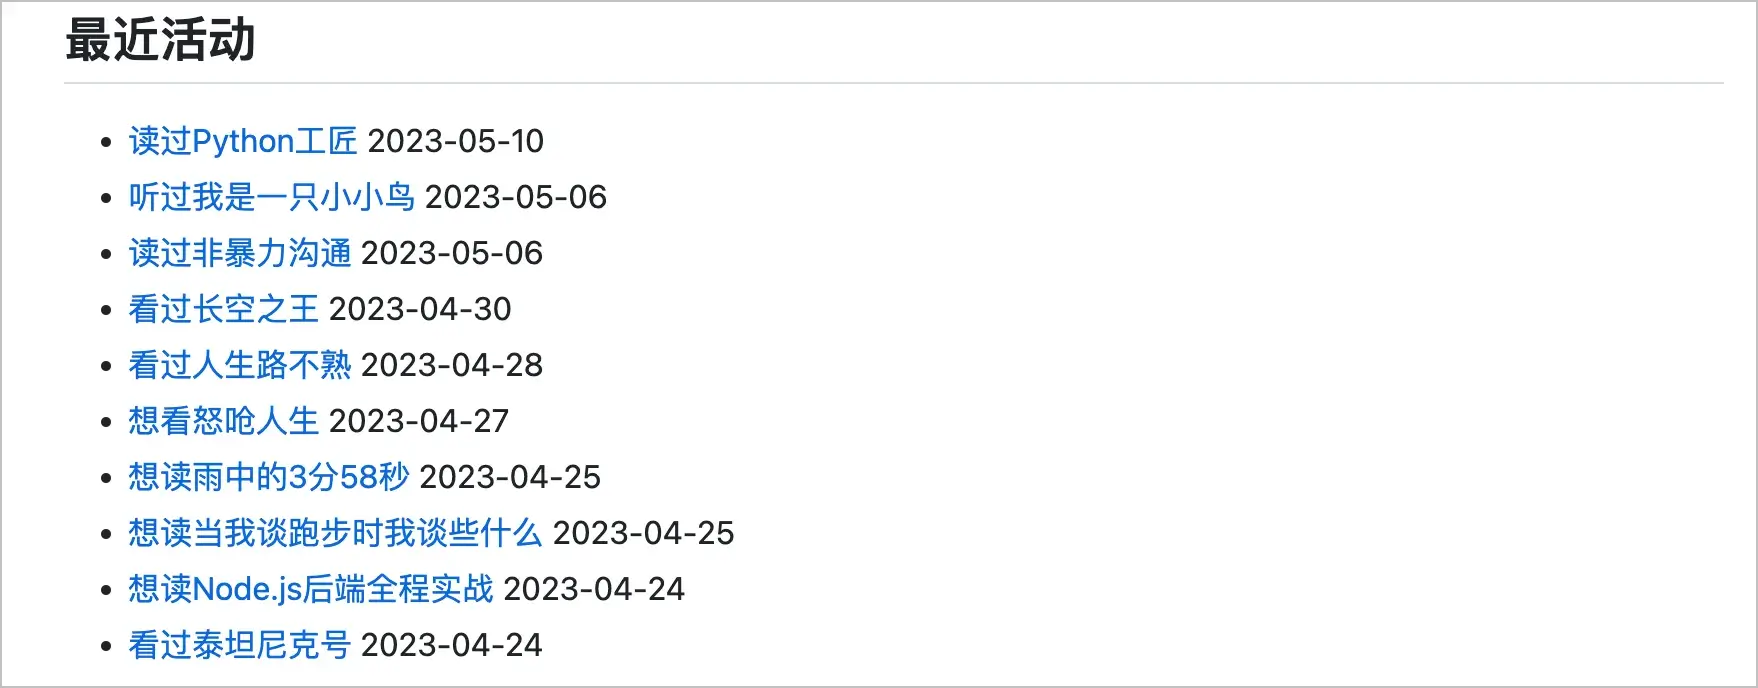The height and width of the screenshot is (688, 1758).
Task: Click the date beside 想读Node.js后端全程实战
Action: pos(594,589)
